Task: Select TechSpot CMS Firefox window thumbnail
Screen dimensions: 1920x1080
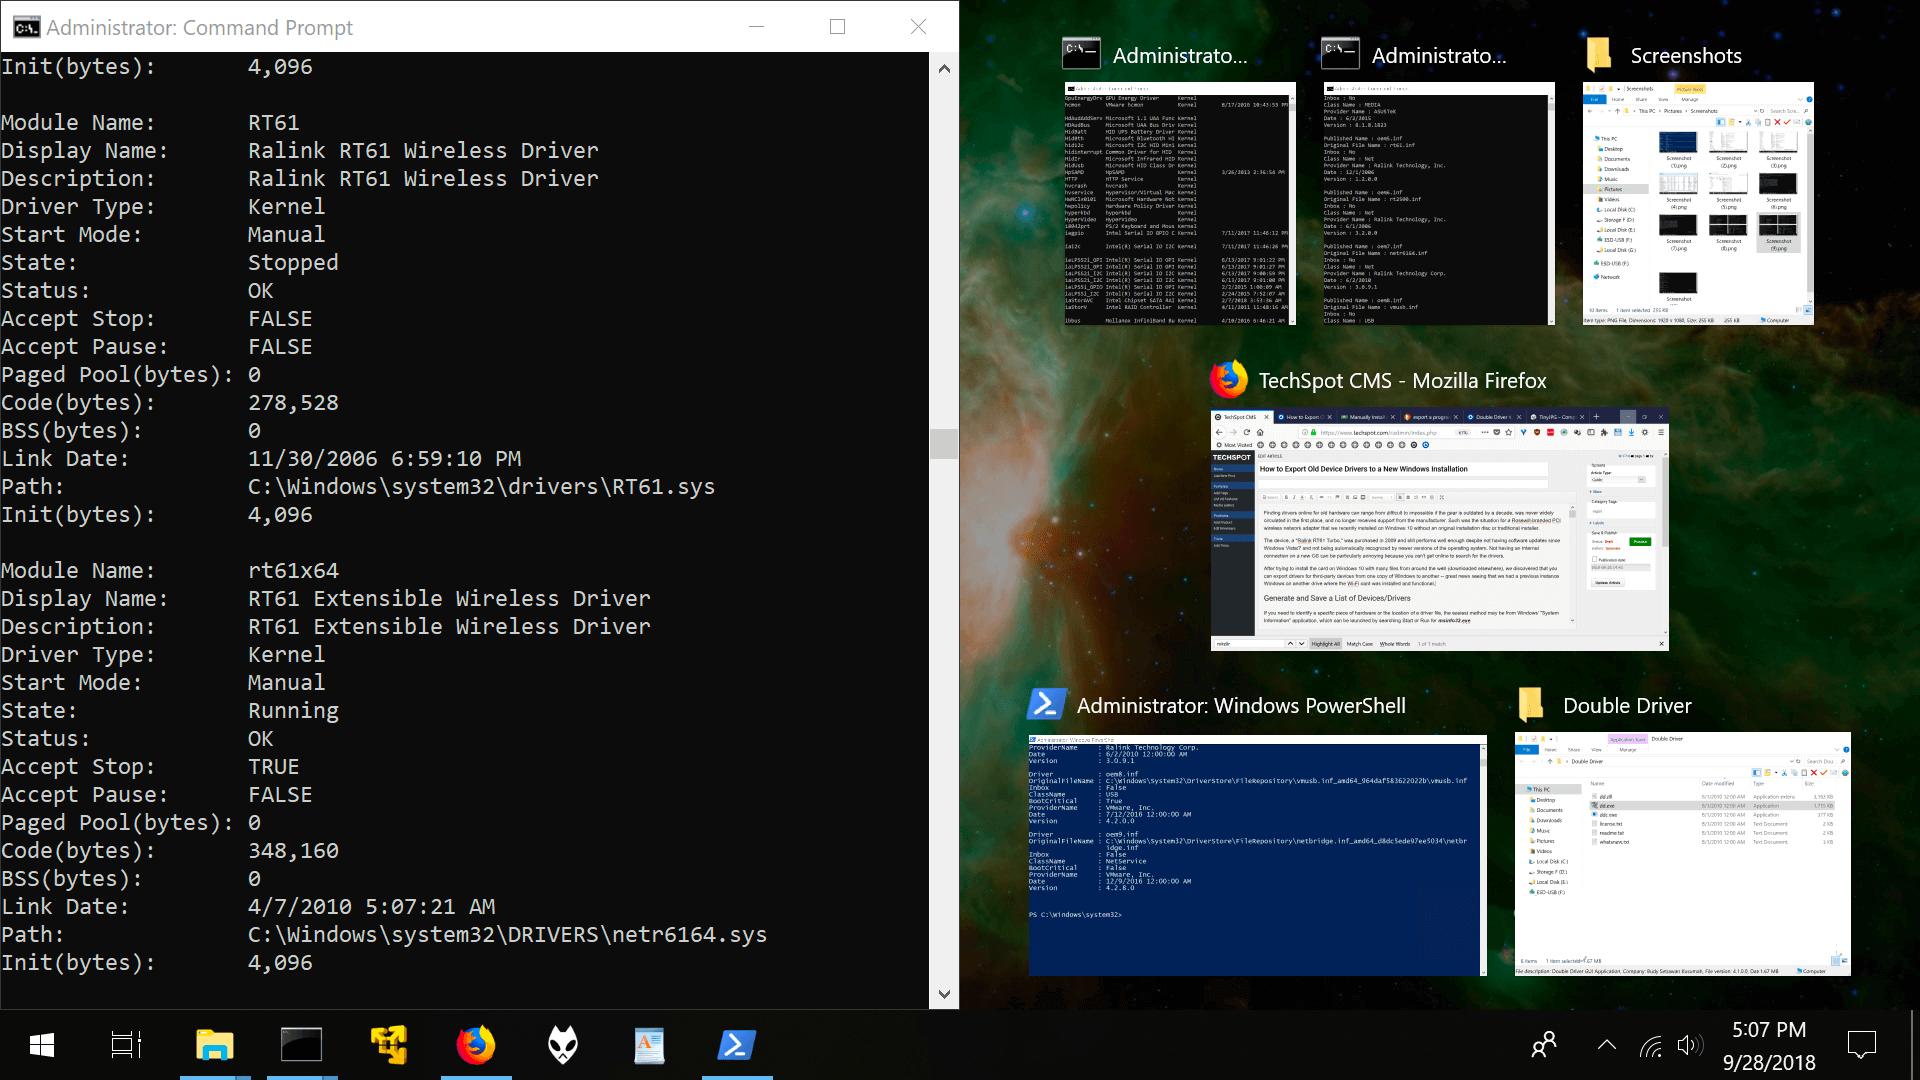Action: (1439, 530)
